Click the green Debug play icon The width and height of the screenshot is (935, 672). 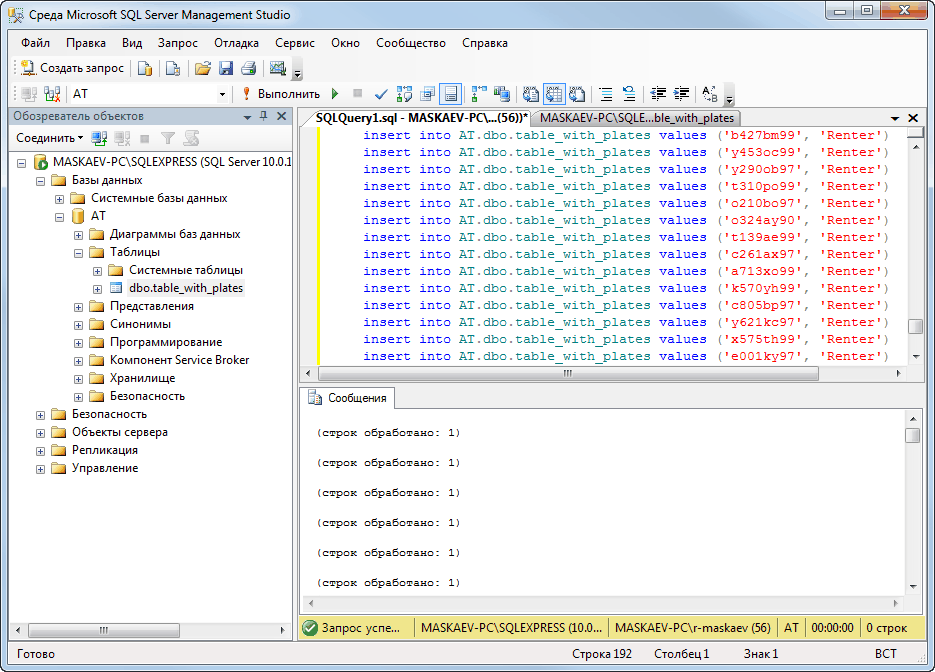(x=335, y=94)
